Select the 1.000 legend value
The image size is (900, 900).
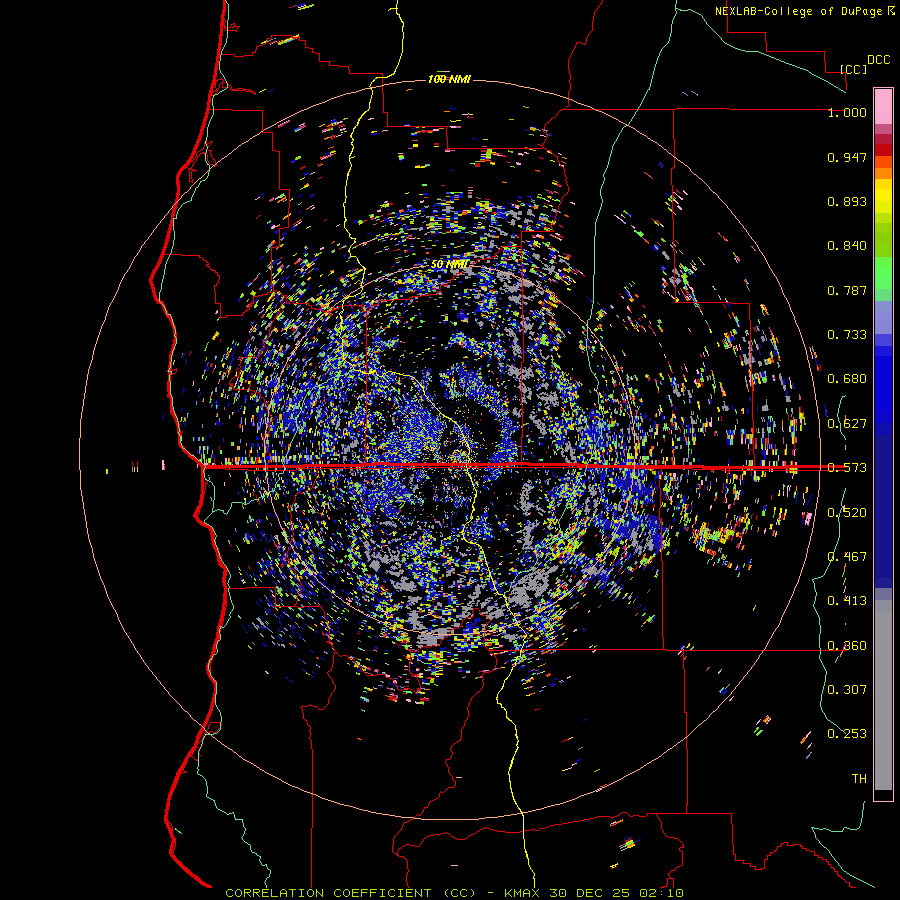coord(847,112)
